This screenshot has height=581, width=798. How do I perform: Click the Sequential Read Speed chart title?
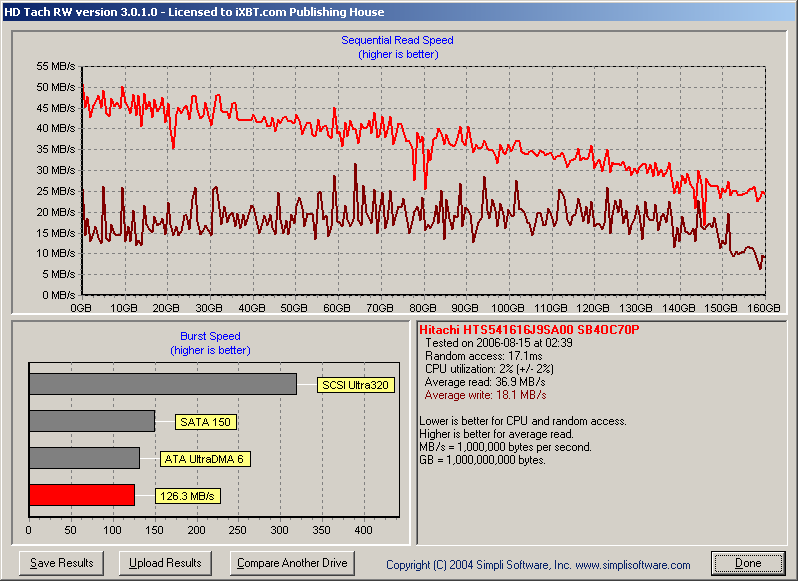(397, 41)
